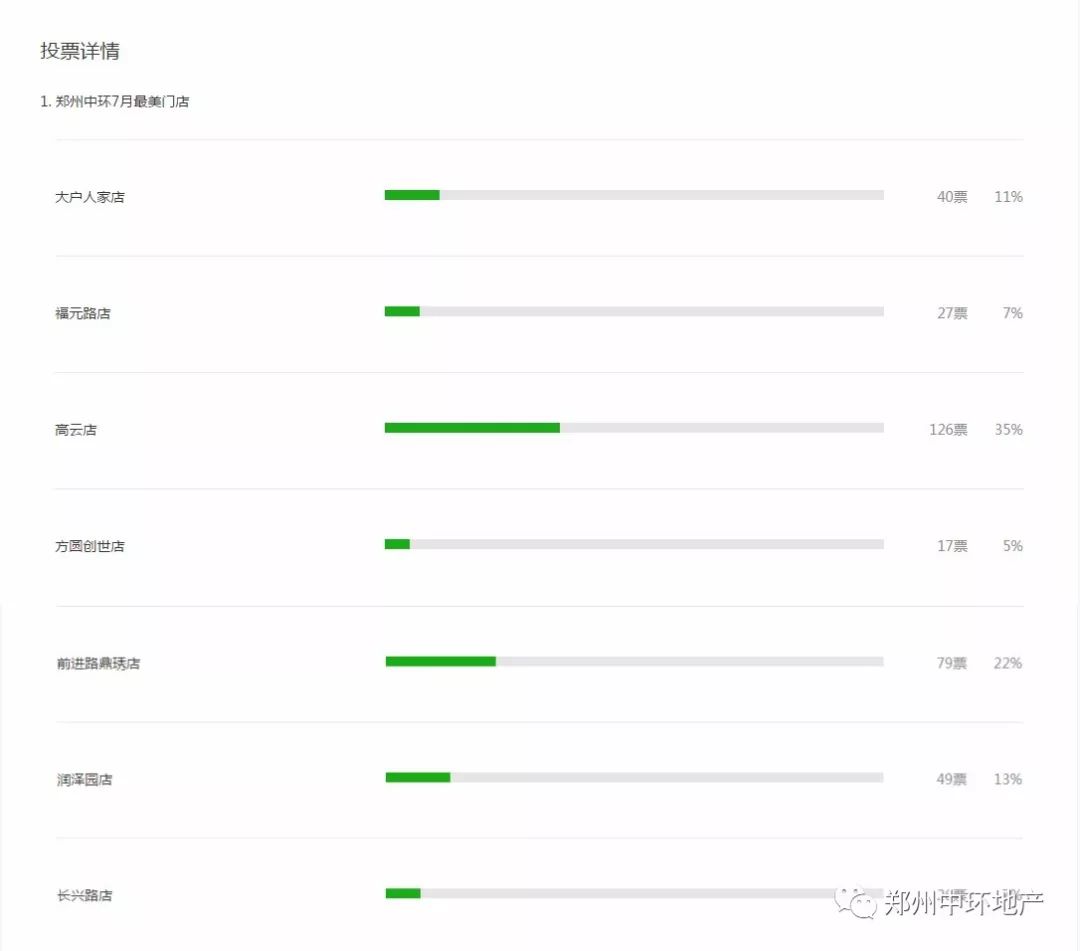Select the 润泽园店 option label
The image size is (1080, 951).
click(x=84, y=780)
